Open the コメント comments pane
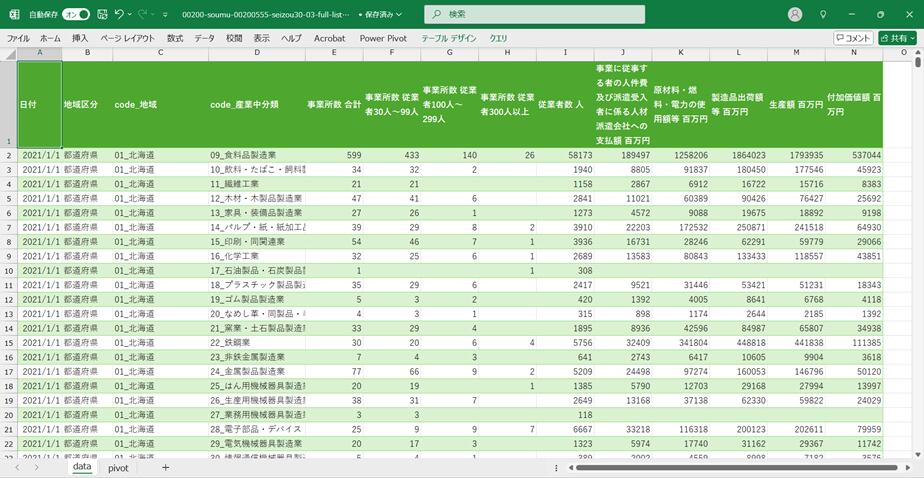Image resolution: width=924 pixels, height=478 pixels. coord(852,38)
